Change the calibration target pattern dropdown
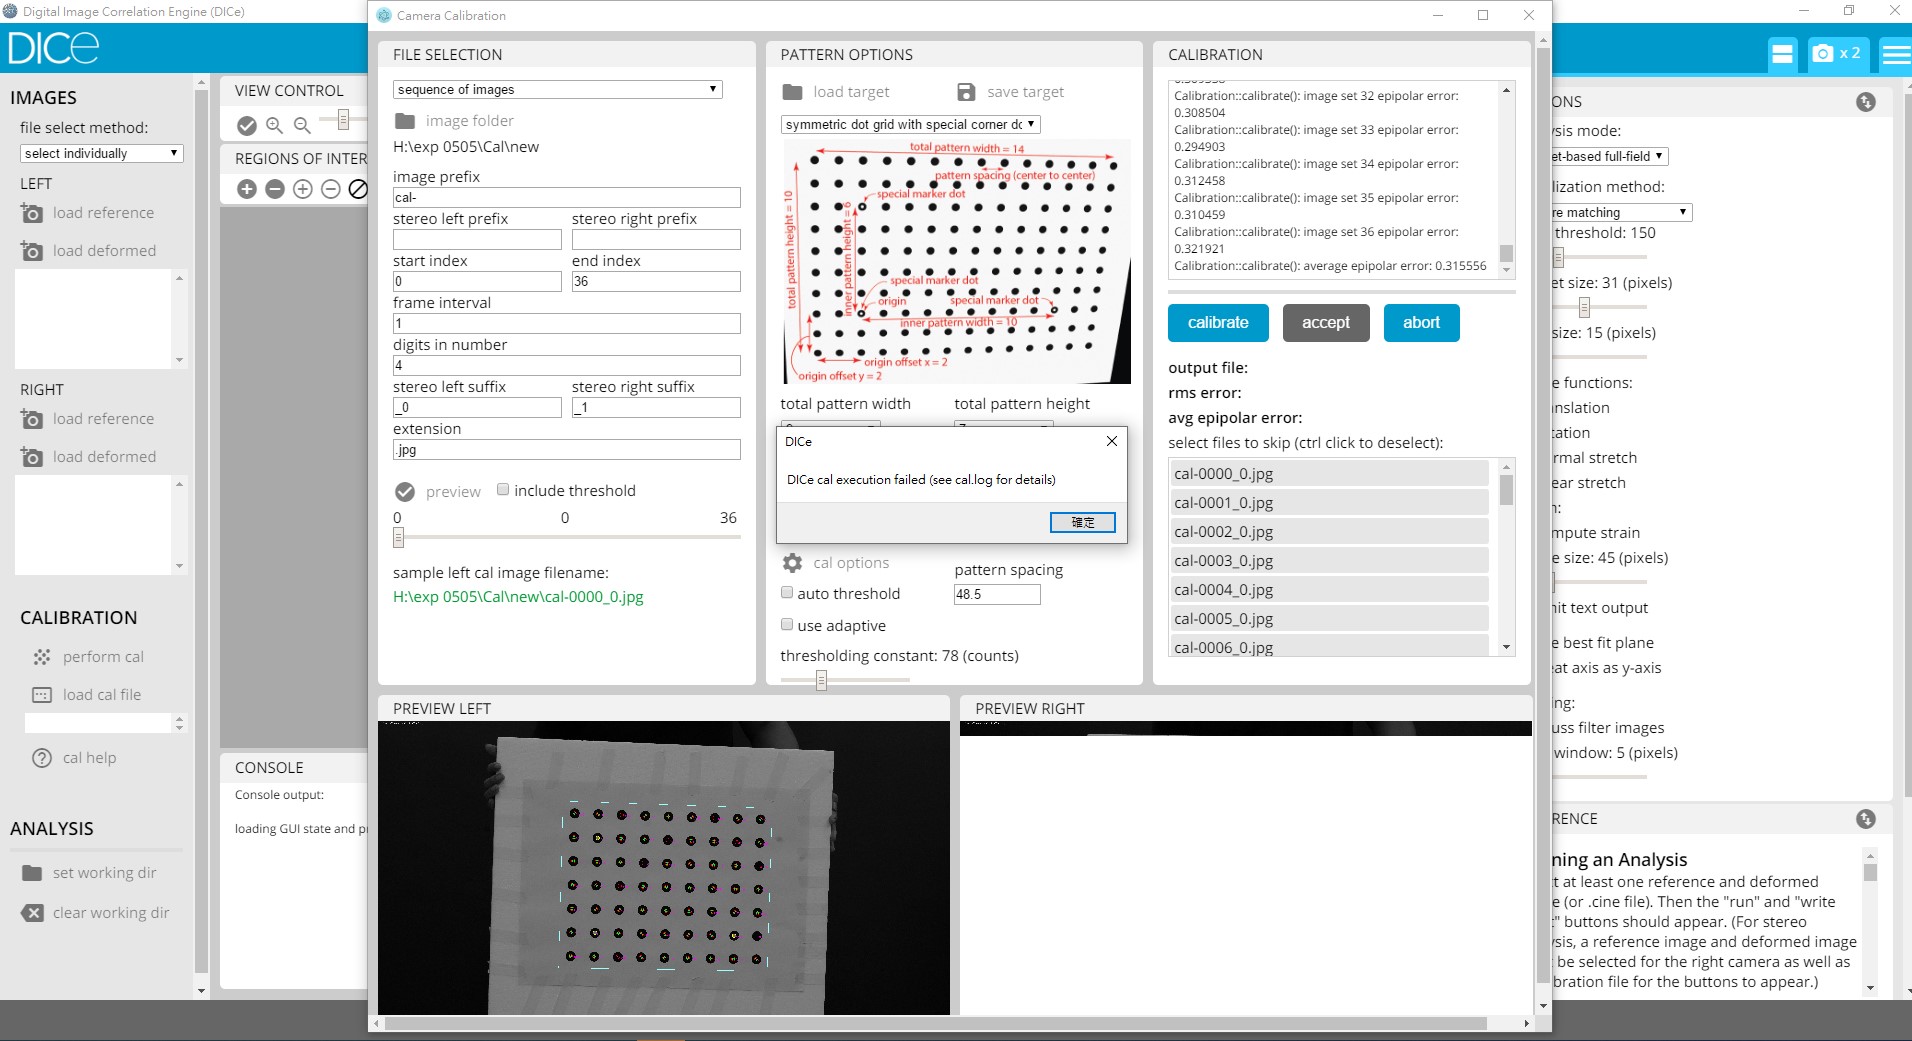The height and width of the screenshot is (1041, 1912). 908,124
